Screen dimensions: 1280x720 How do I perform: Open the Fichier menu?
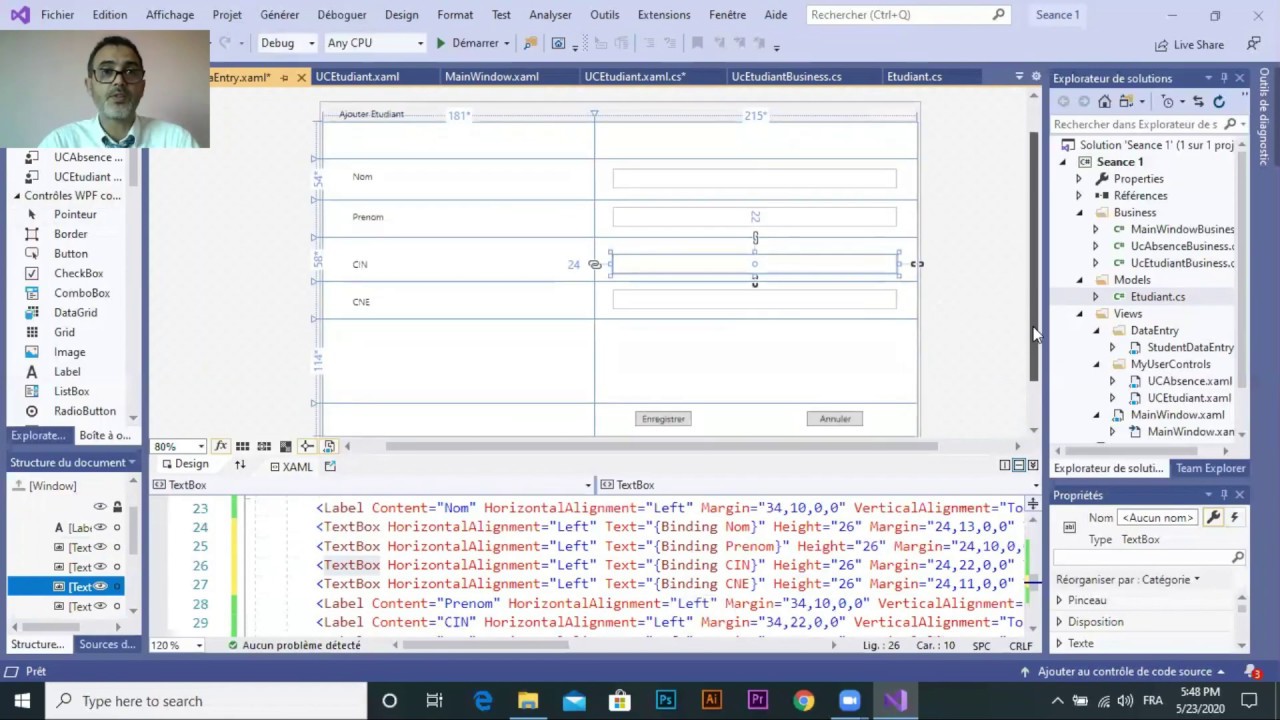[x=58, y=15]
